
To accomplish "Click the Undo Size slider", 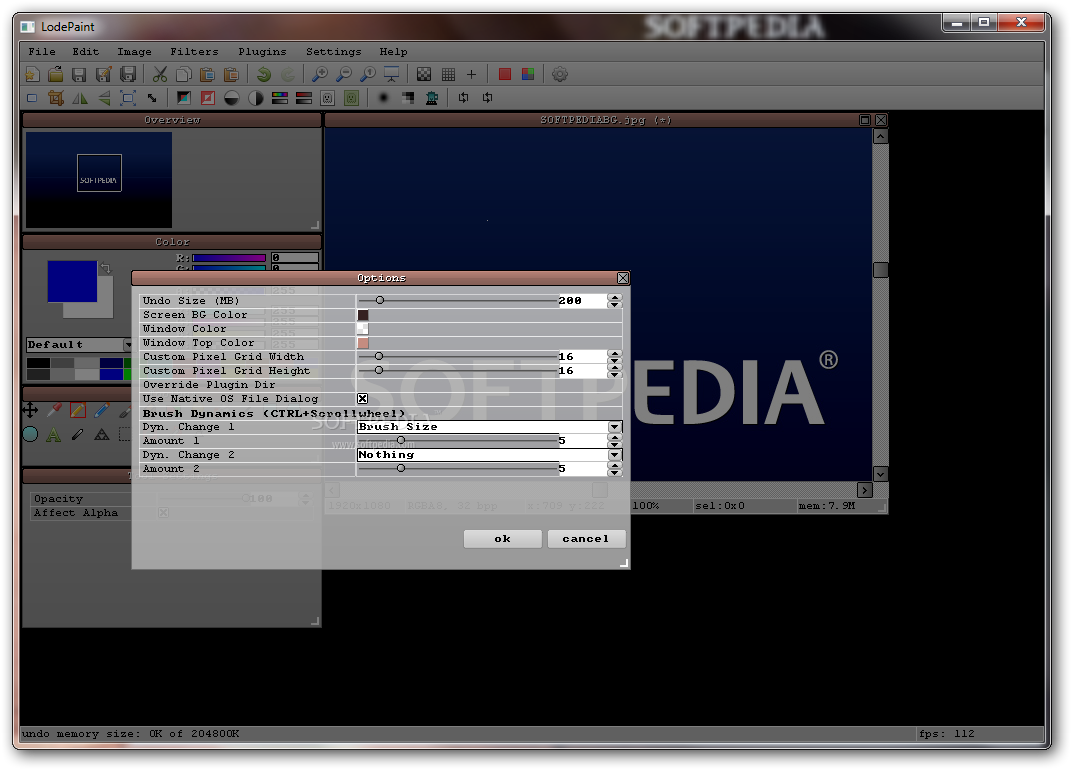I will pos(457,300).
